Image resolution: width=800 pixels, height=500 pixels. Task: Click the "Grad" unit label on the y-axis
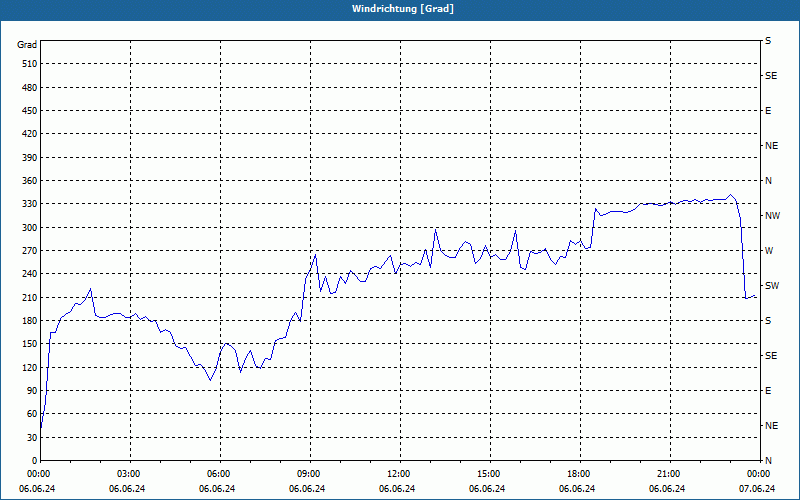27,45
